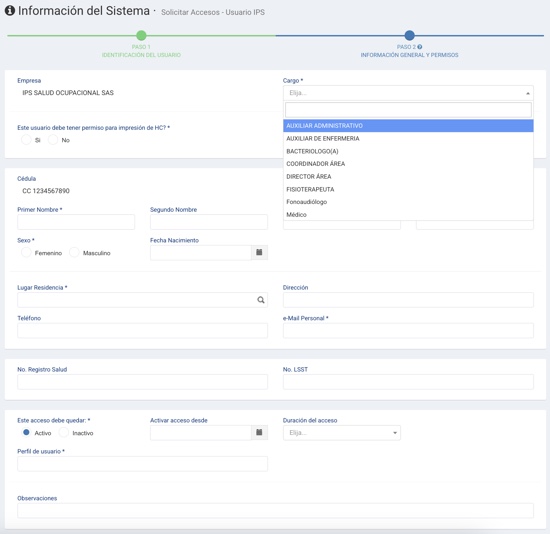Pick DIRECTOR ÁREA from Cargo list
The height and width of the screenshot is (534, 550).
(408, 176)
